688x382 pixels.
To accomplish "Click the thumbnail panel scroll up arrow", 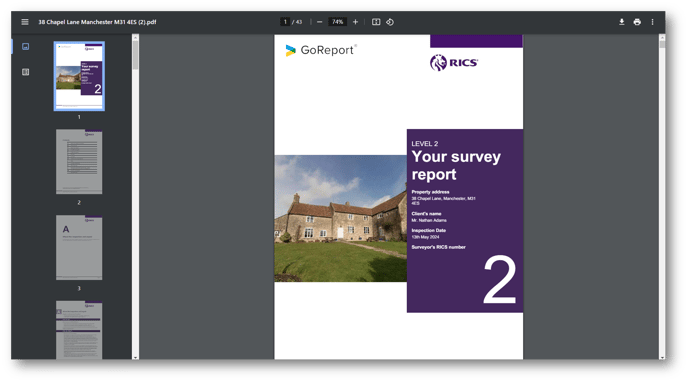I will [x=135, y=38].
